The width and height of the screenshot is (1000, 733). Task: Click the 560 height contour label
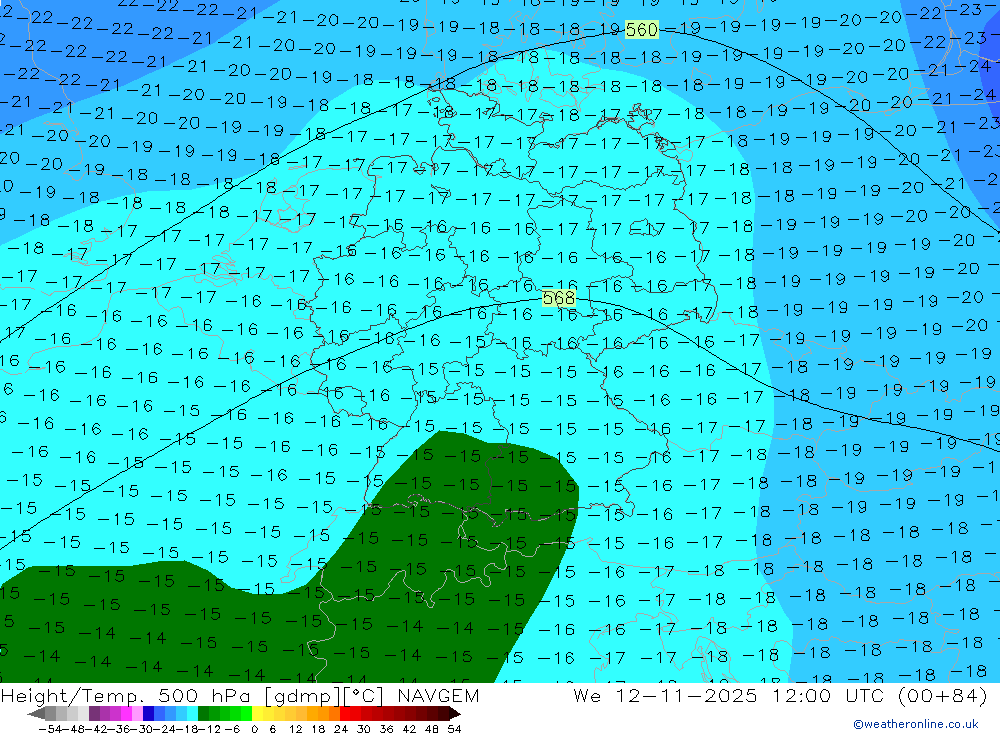(x=641, y=29)
